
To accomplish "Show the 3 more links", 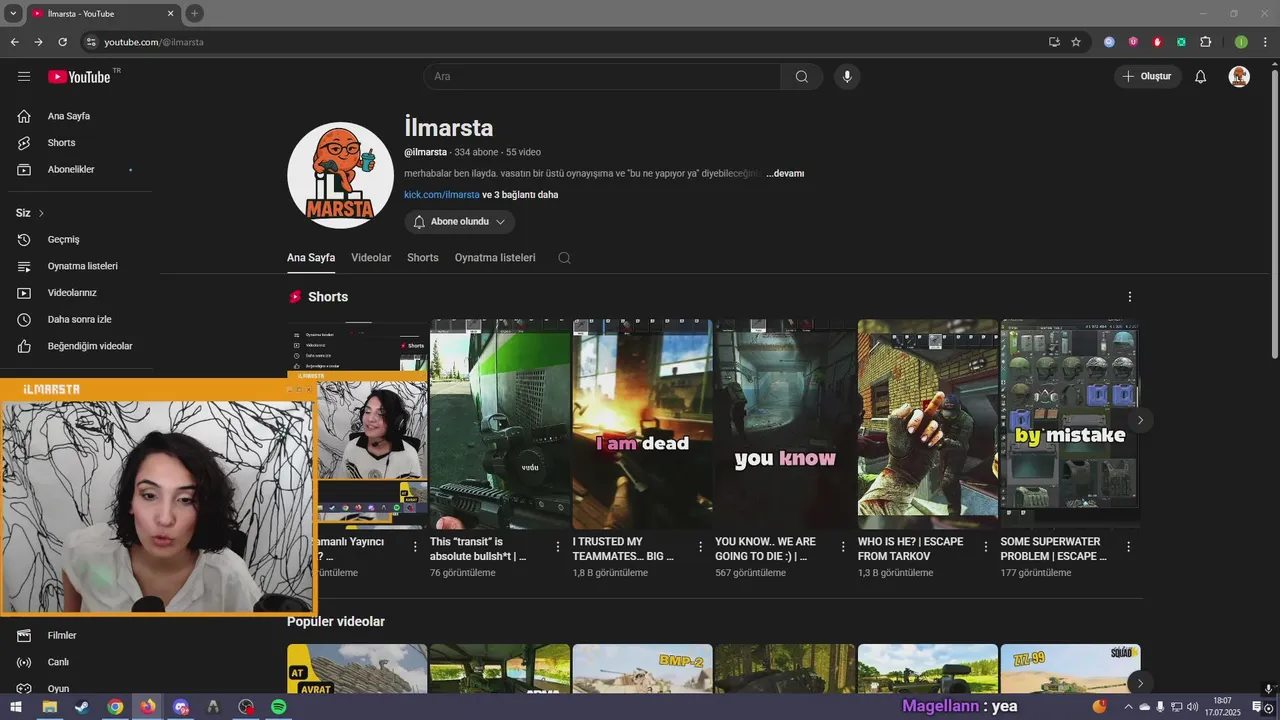I will pos(520,195).
